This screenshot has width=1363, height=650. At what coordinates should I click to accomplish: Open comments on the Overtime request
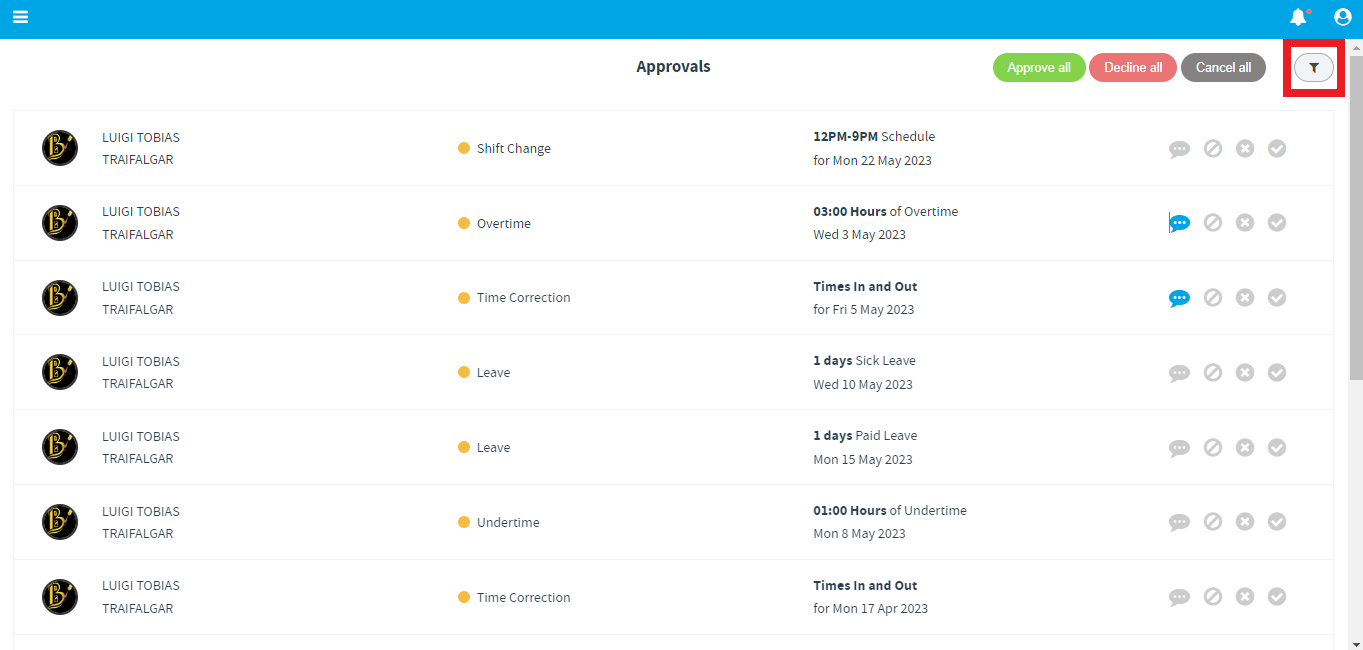(1180, 223)
